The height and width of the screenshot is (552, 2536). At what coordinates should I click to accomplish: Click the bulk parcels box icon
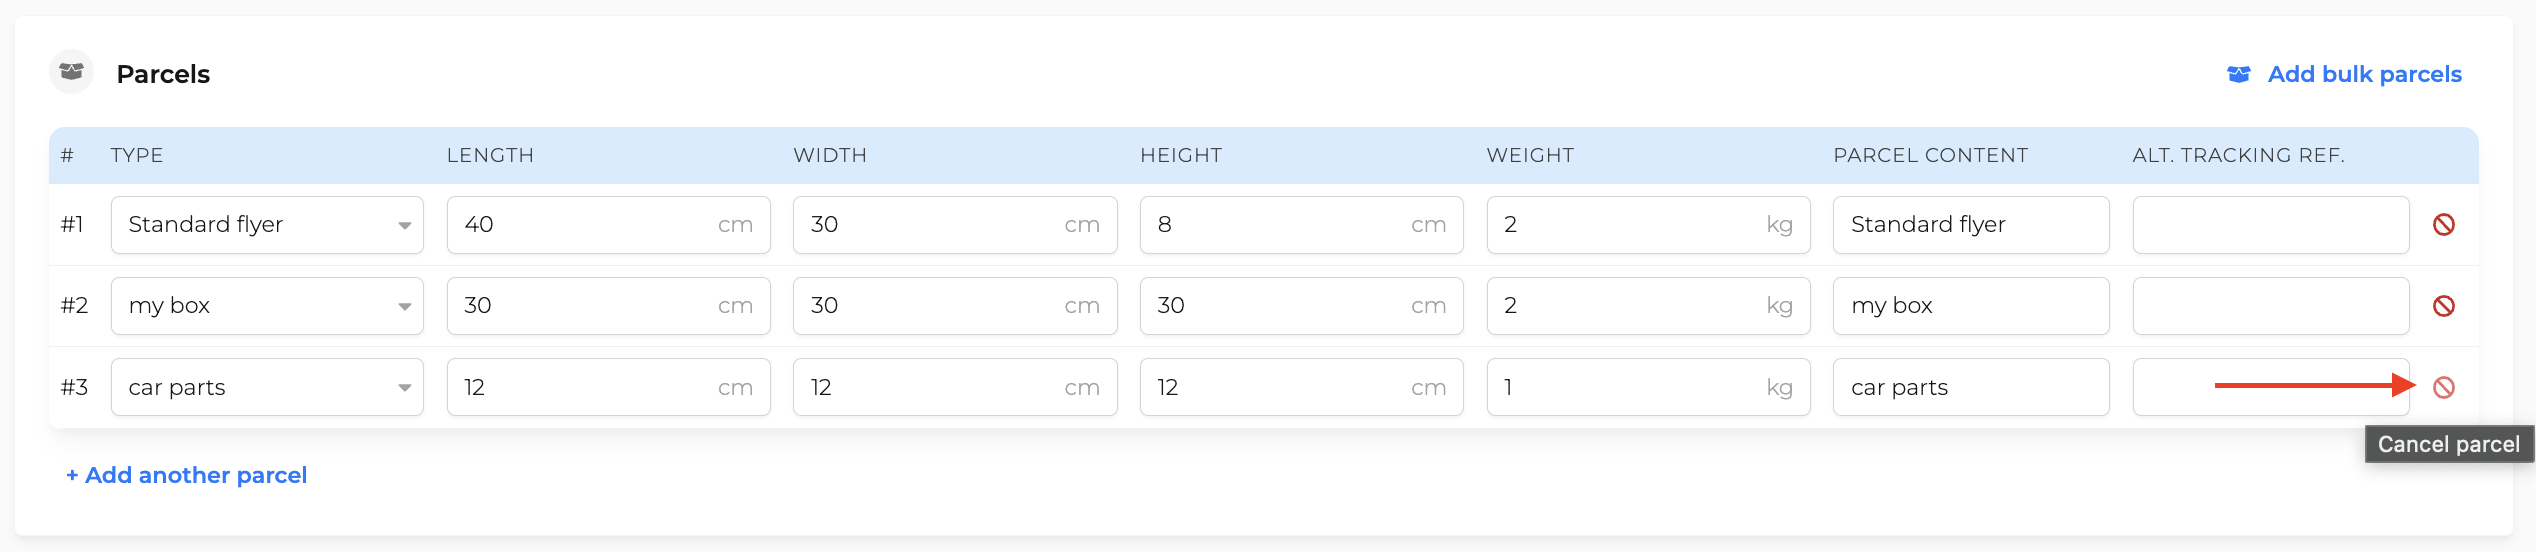(2238, 74)
